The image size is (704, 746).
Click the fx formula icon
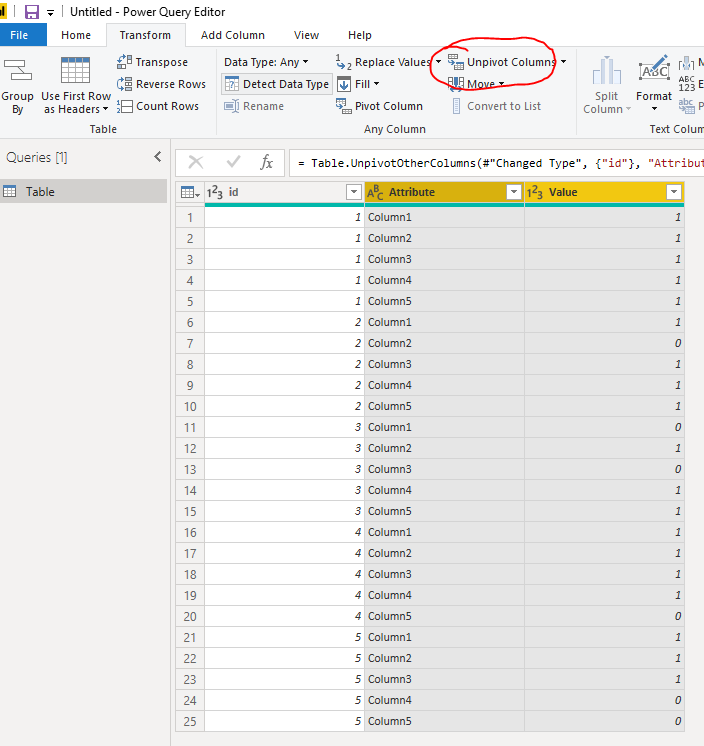pyautogui.click(x=266, y=163)
